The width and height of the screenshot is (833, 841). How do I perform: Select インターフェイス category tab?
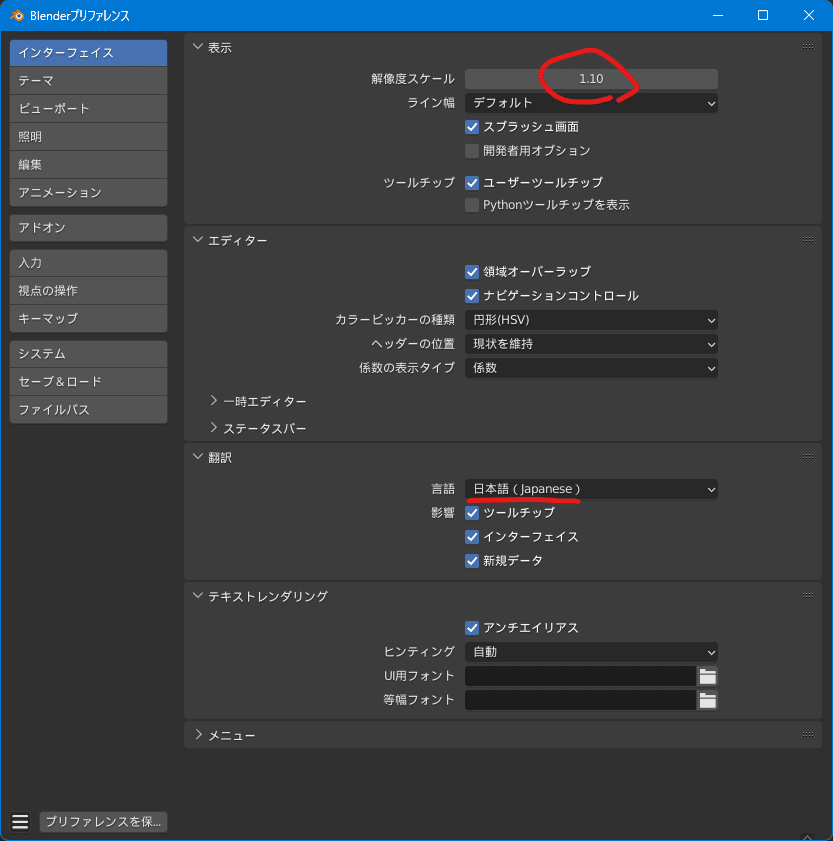click(89, 53)
